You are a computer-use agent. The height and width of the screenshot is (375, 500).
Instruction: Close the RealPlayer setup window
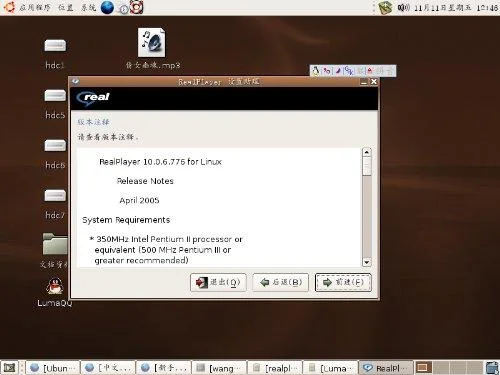pos(374,82)
